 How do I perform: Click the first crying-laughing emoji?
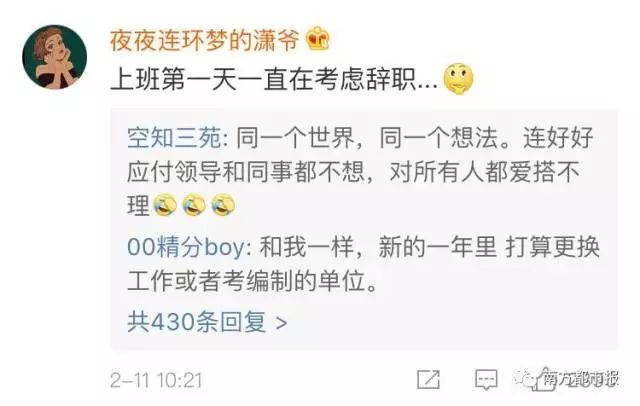[164, 205]
